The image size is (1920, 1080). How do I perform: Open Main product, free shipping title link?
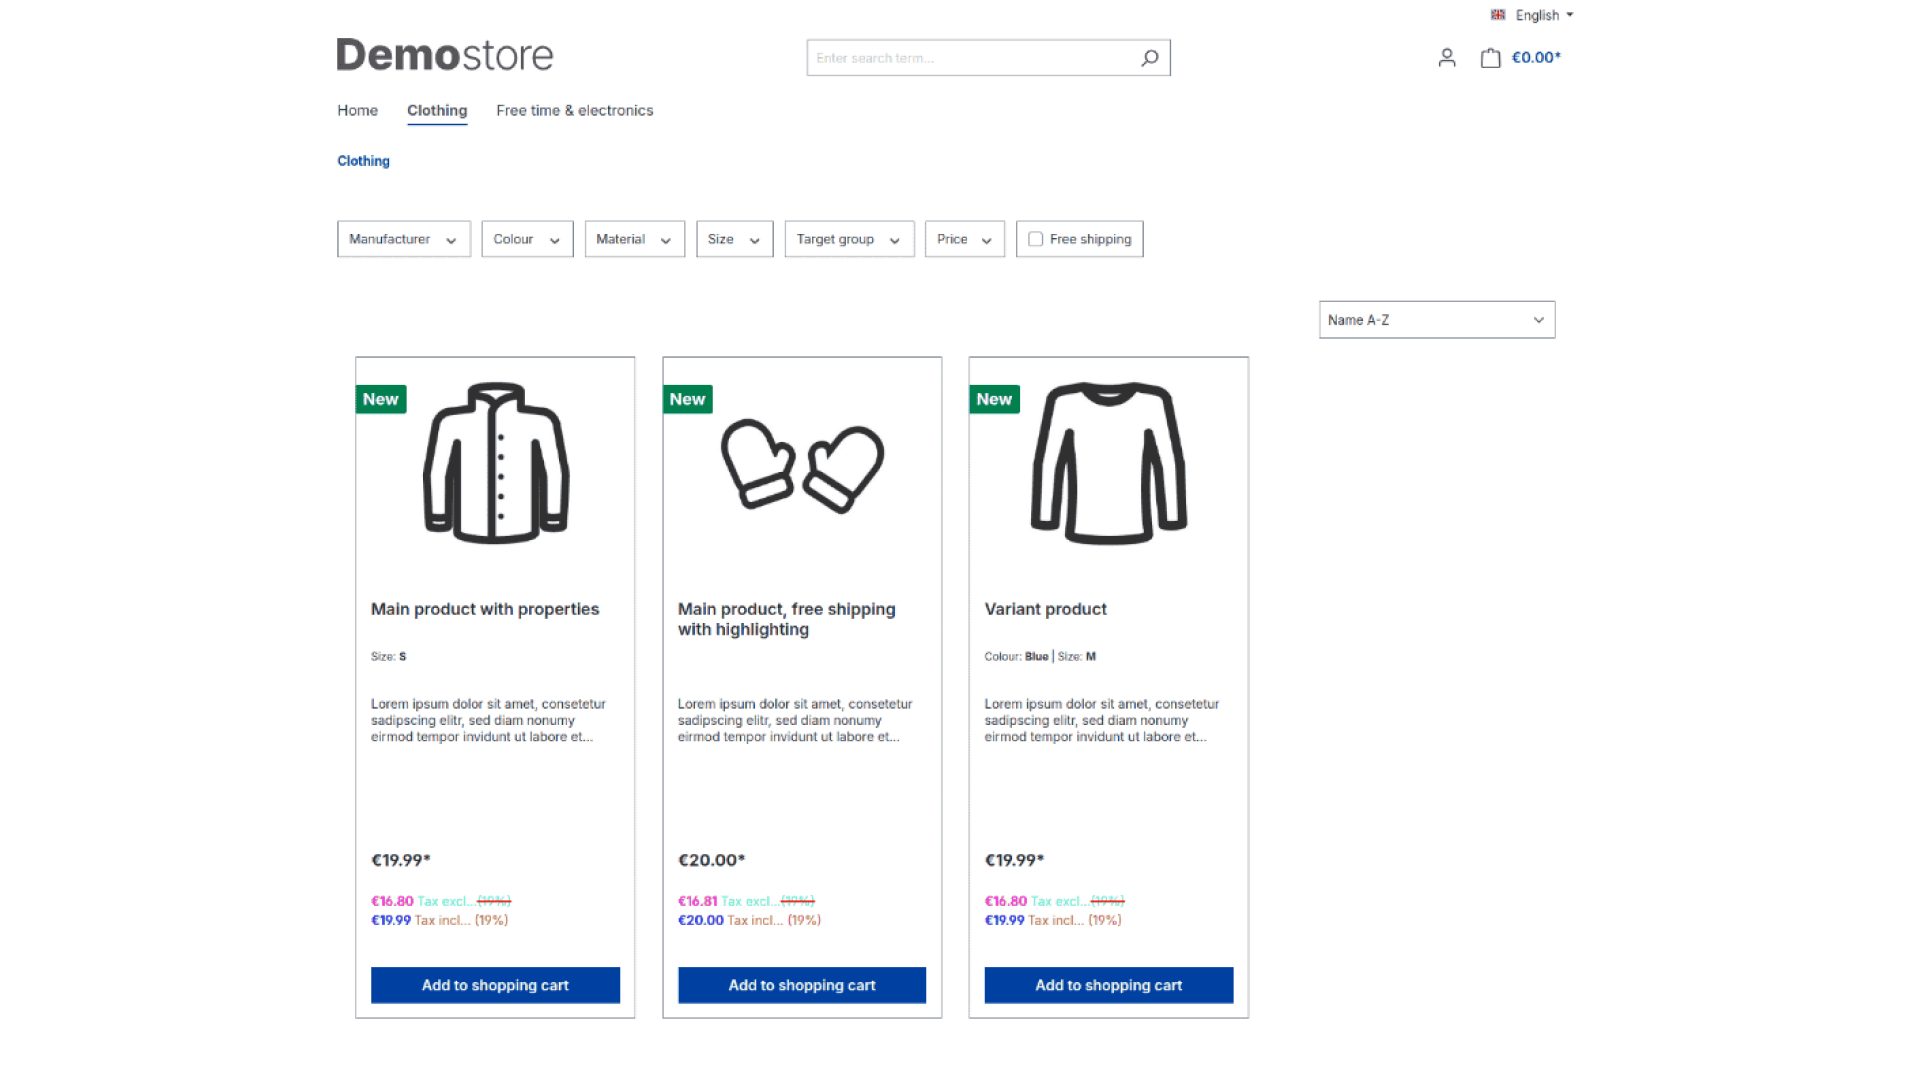(x=787, y=619)
